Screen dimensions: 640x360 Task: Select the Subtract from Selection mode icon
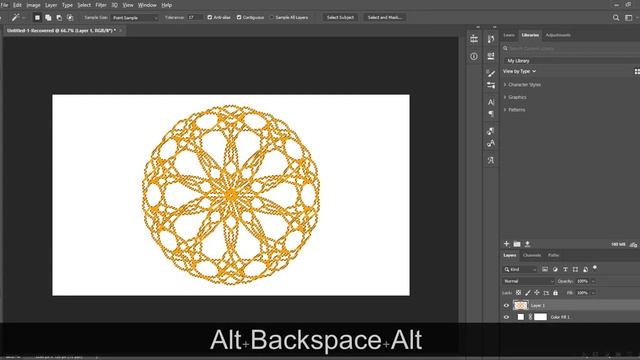point(59,18)
